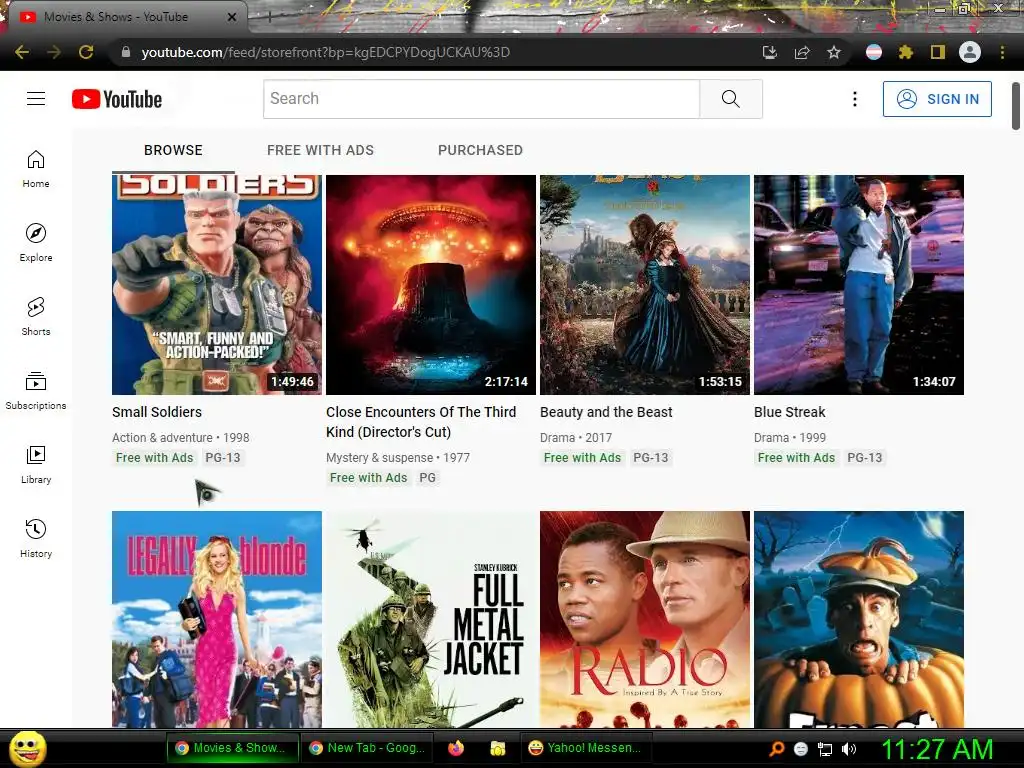
Task: Click in the YouTube search field
Action: click(x=481, y=99)
